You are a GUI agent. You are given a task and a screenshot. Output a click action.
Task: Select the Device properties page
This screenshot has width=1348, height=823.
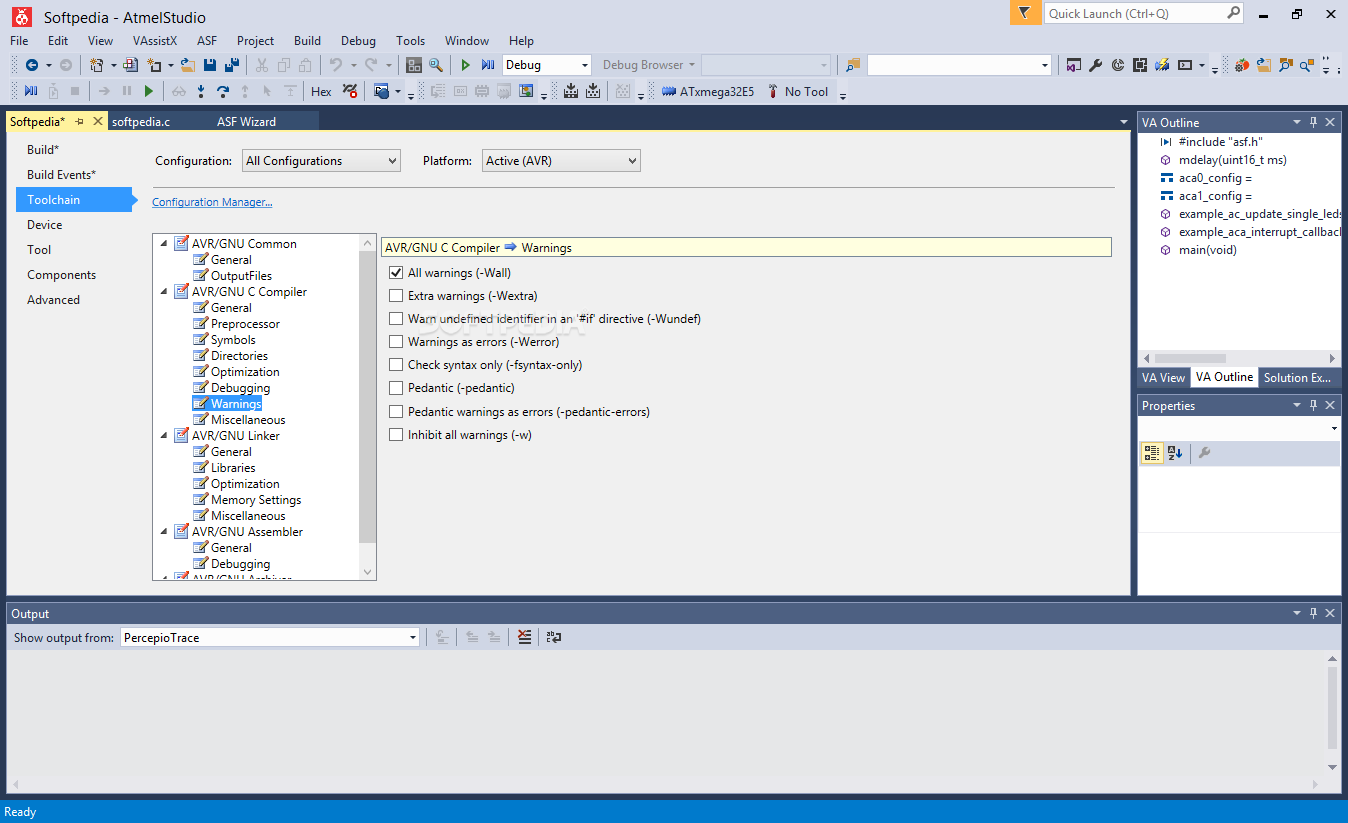coord(45,225)
